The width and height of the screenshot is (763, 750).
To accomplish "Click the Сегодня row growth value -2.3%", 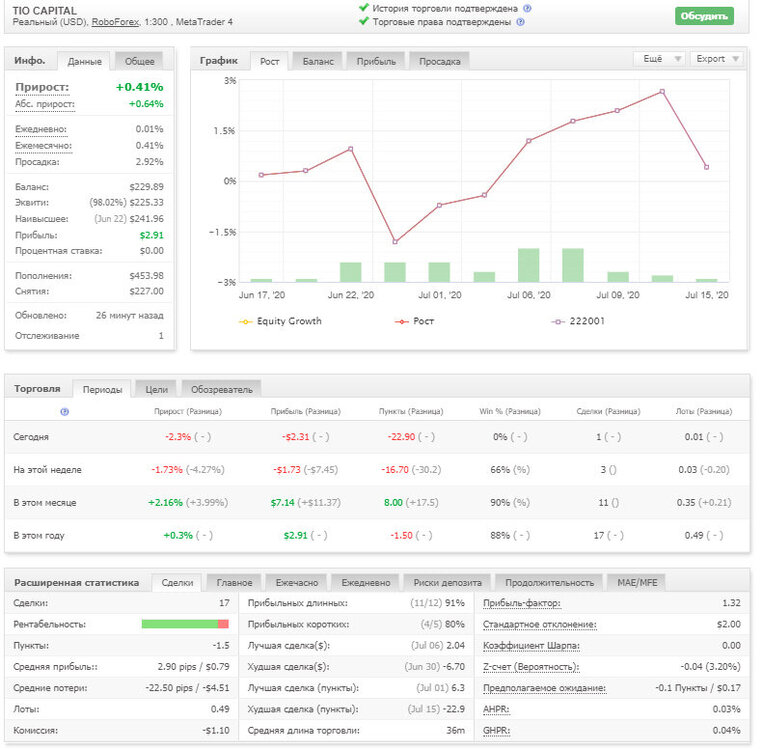I will point(178,437).
